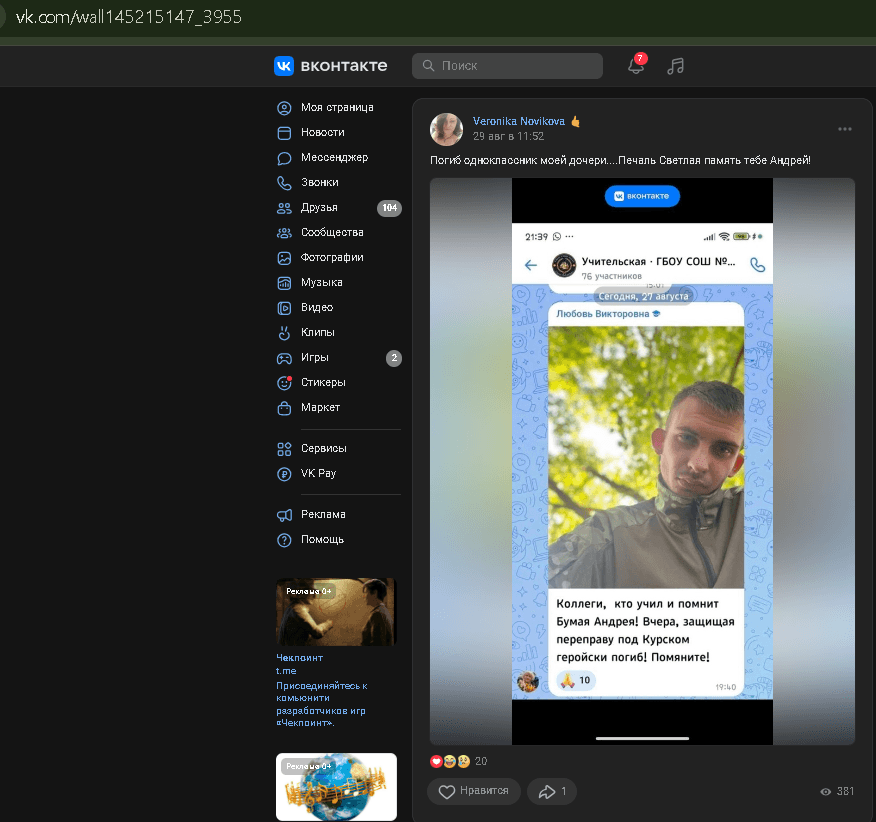Open the Чекпоинт ad image
The height and width of the screenshot is (822, 876).
(336, 612)
